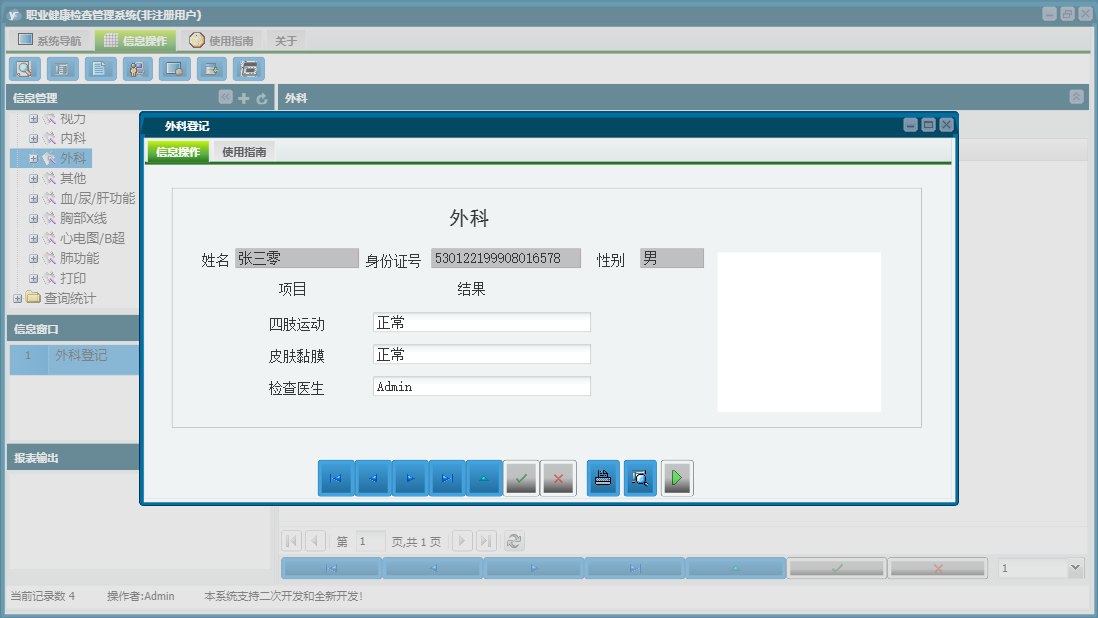Screen dimensions: 1098x618
Task: Print the 外科 record from the dialog
Action: point(602,478)
